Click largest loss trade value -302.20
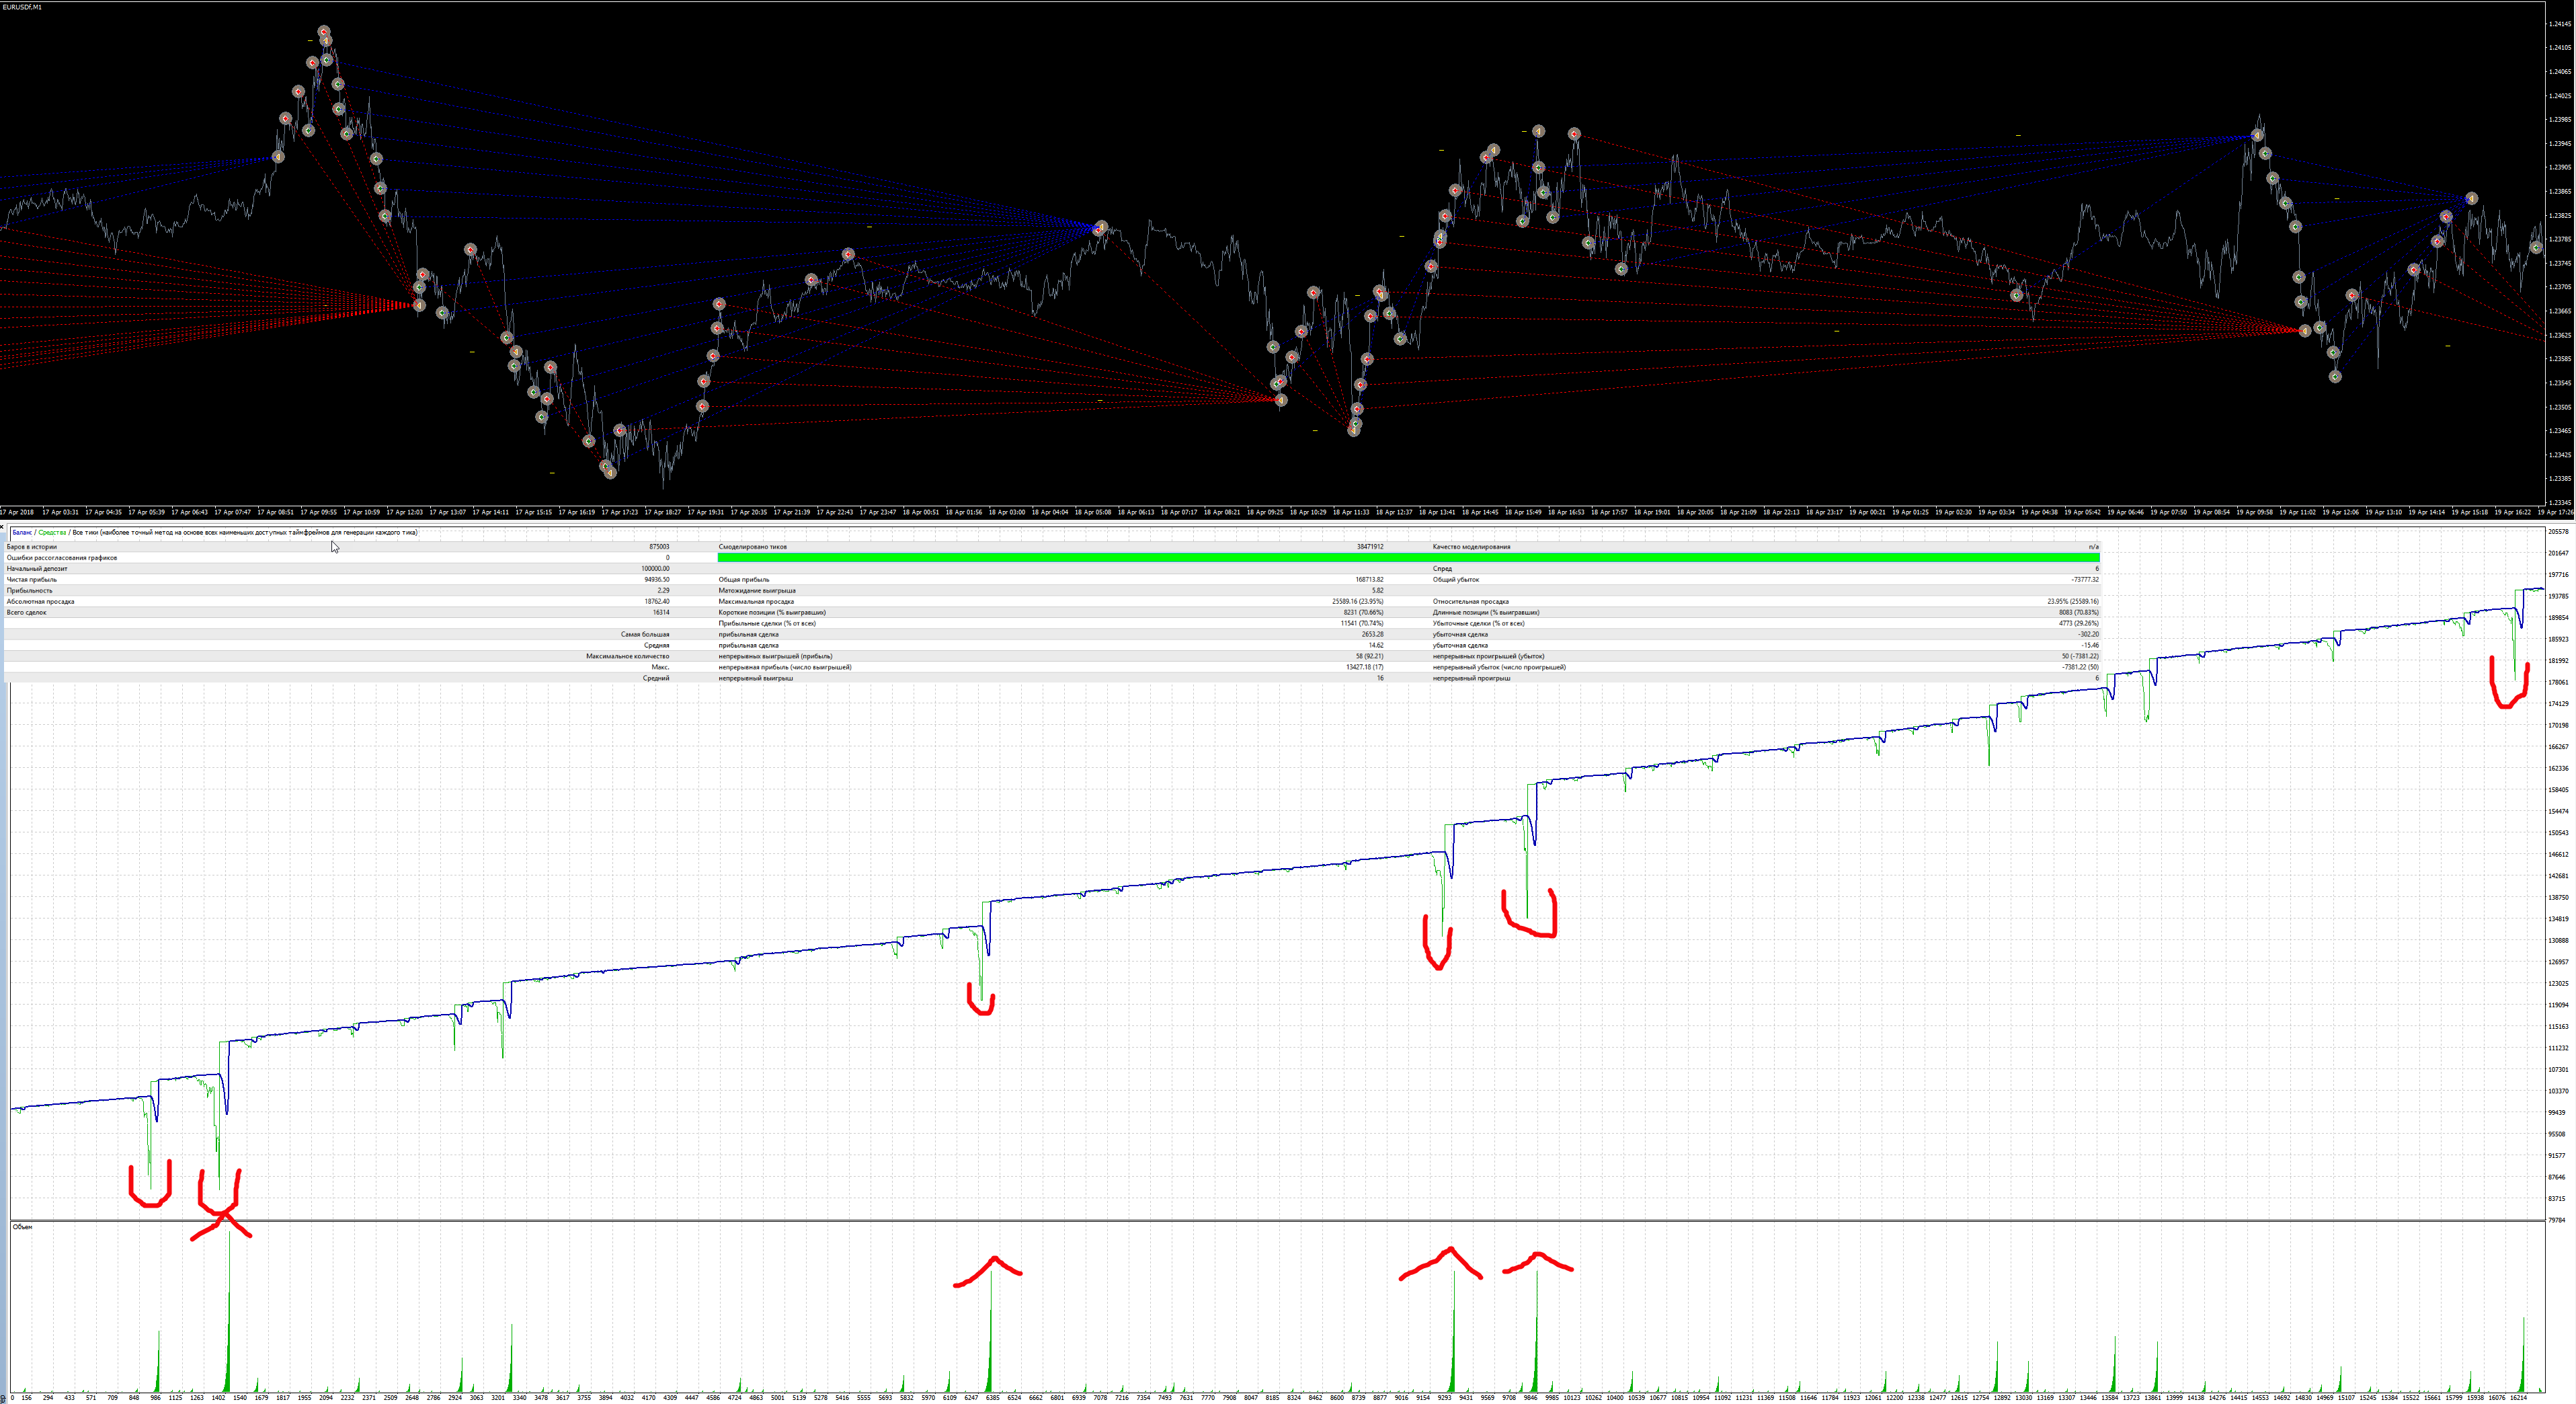 coord(2088,635)
